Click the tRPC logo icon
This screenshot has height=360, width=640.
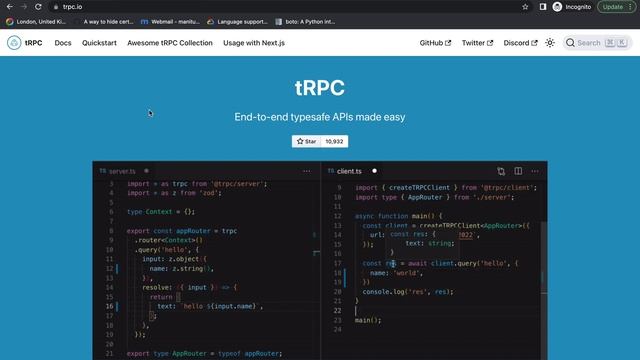click(14, 43)
